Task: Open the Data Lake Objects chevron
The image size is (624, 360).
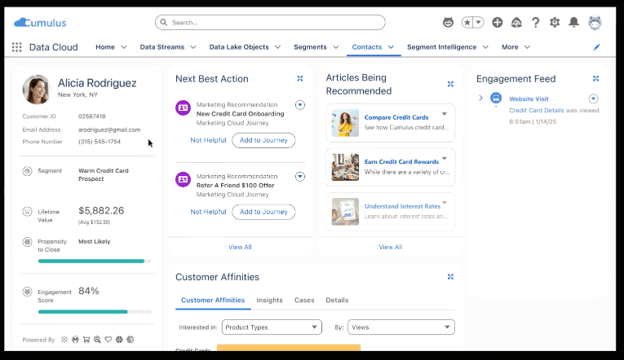Action: pos(278,47)
